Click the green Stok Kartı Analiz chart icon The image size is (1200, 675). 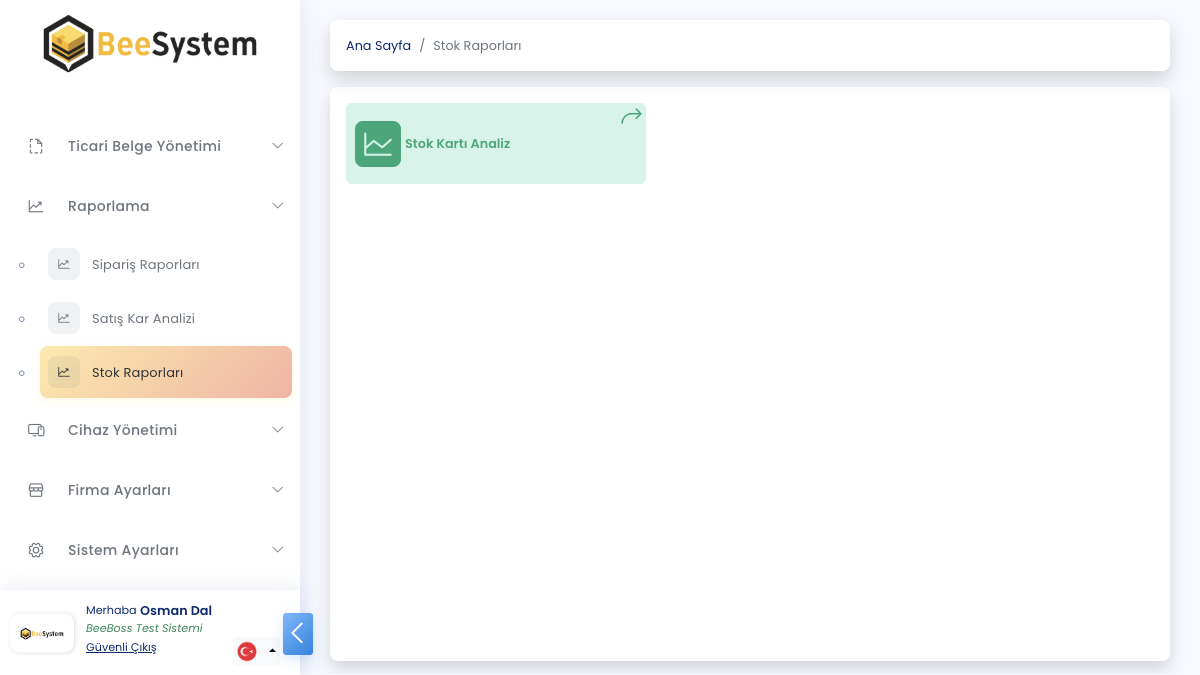coord(378,144)
